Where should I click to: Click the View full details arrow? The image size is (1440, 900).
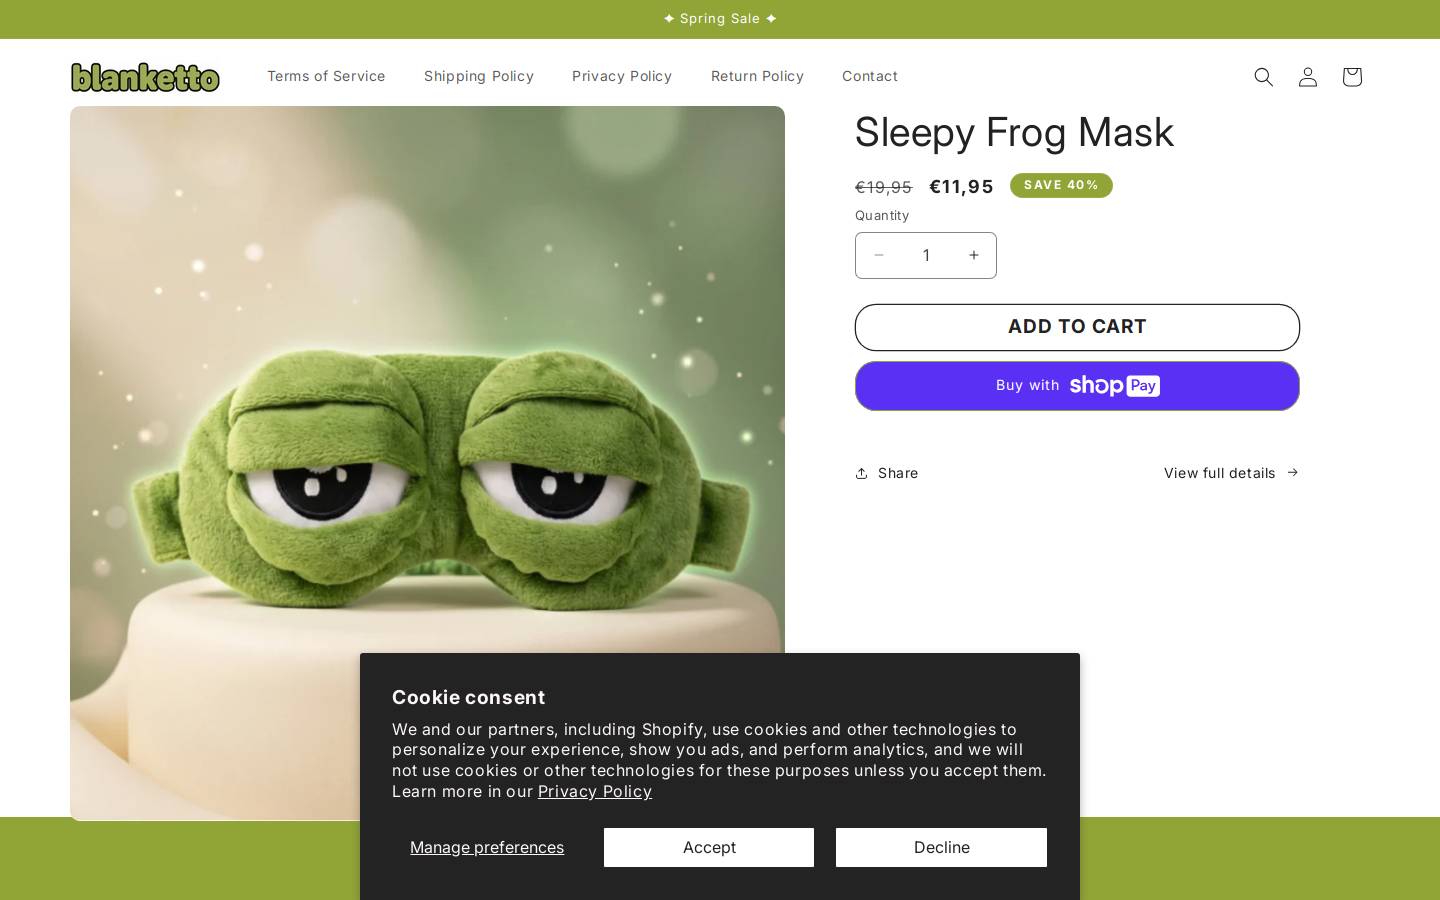click(1292, 472)
